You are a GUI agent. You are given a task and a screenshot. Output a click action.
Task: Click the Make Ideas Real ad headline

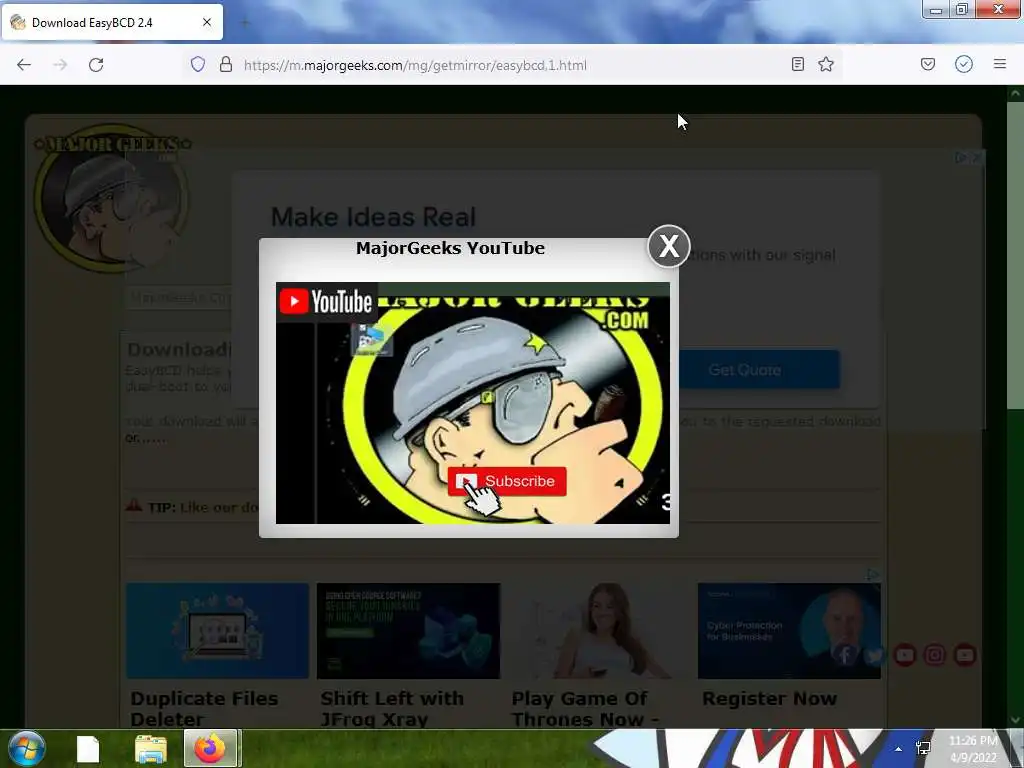[x=373, y=217]
